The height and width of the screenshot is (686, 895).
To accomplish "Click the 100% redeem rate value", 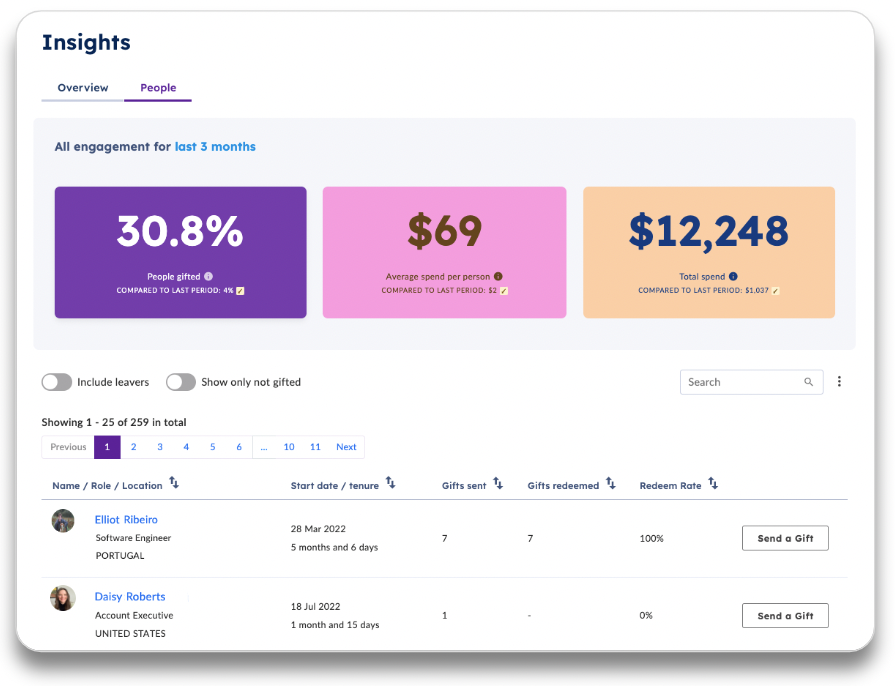I will (x=651, y=538).
